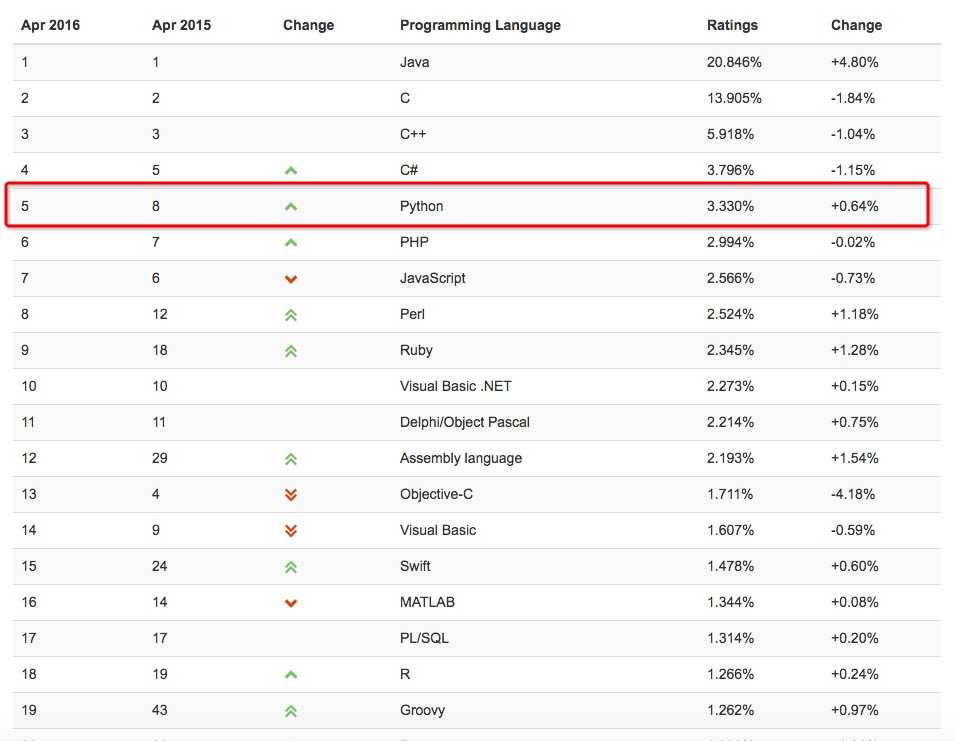Click the double up arrow beside Assembly language

pos(291,458)
